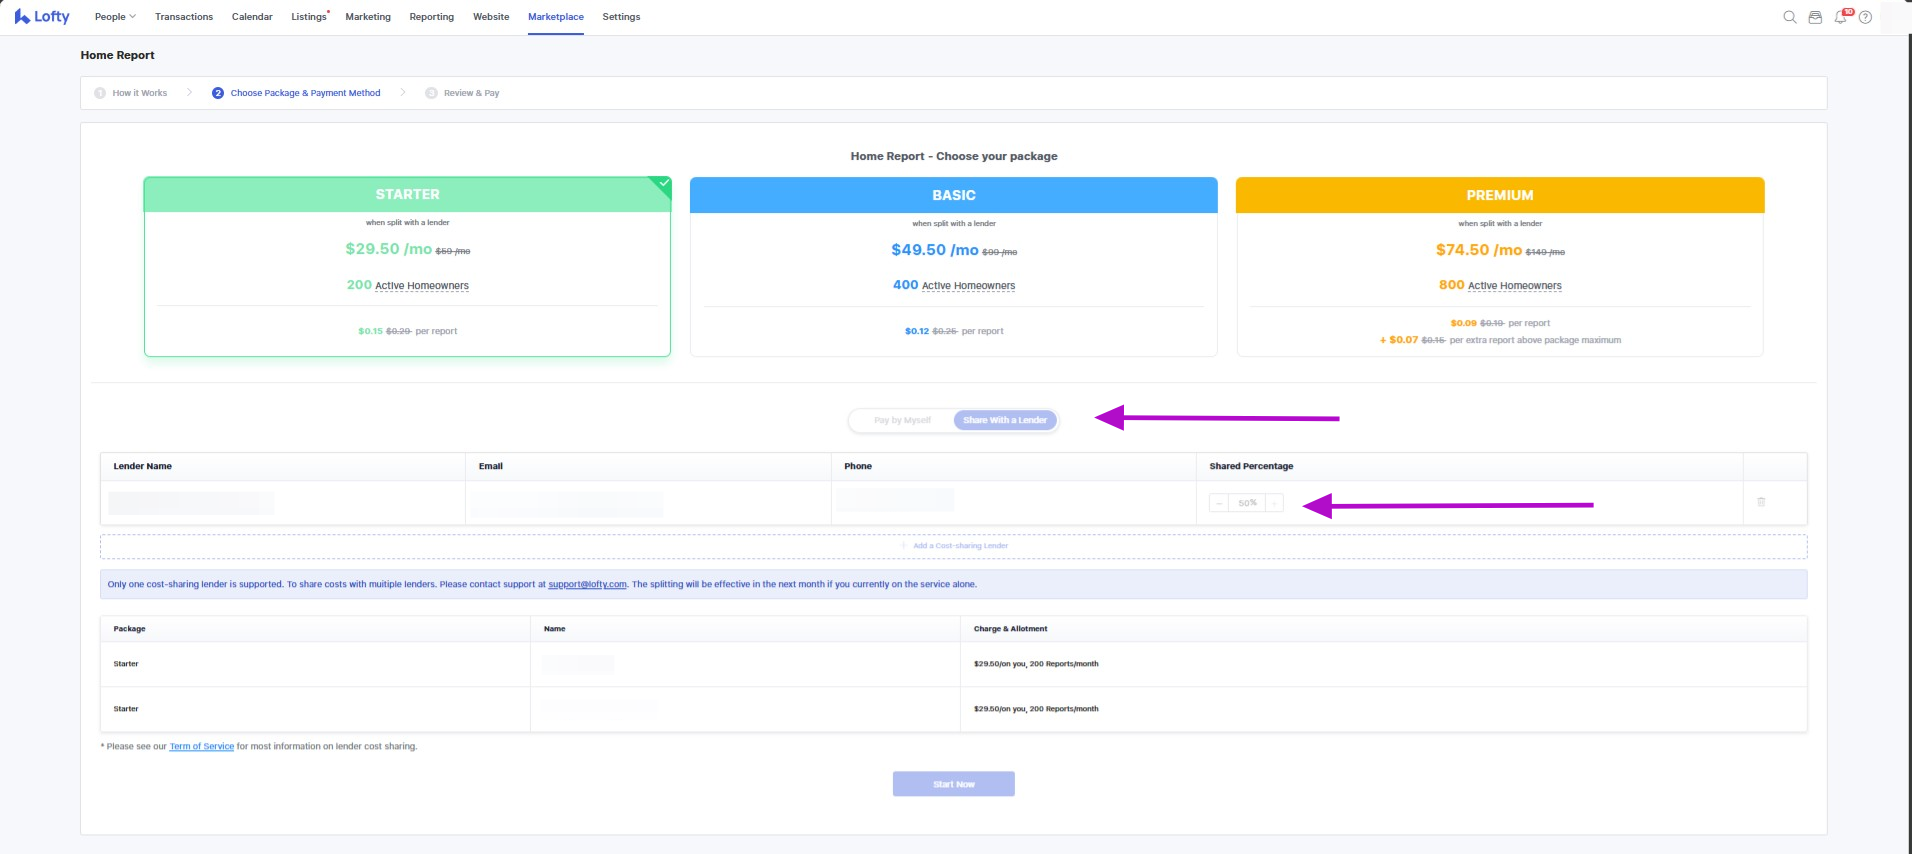Viewport: 1912px width, 854px height.
Task: Click the selected checkmark on Starter card
Action: (x=662, y=184)
